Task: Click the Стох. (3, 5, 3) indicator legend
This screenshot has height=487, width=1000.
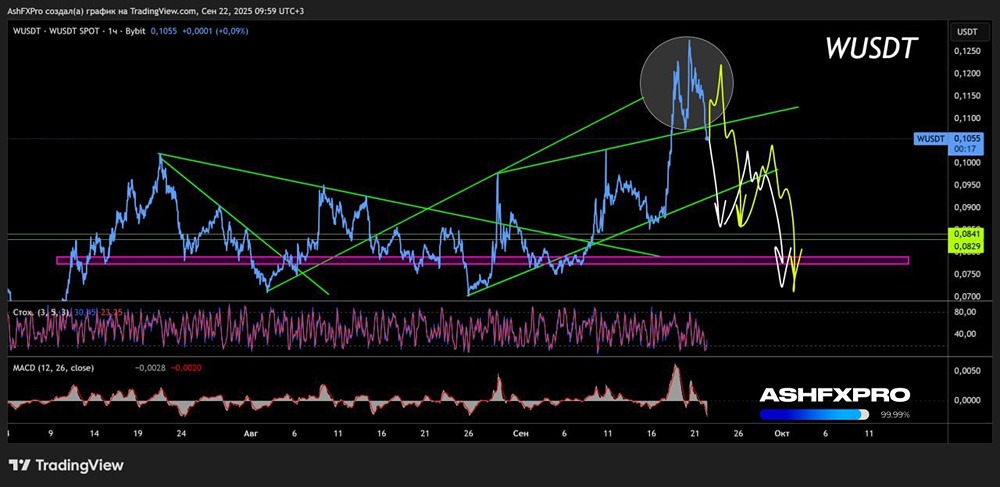Action: (40, 311)
